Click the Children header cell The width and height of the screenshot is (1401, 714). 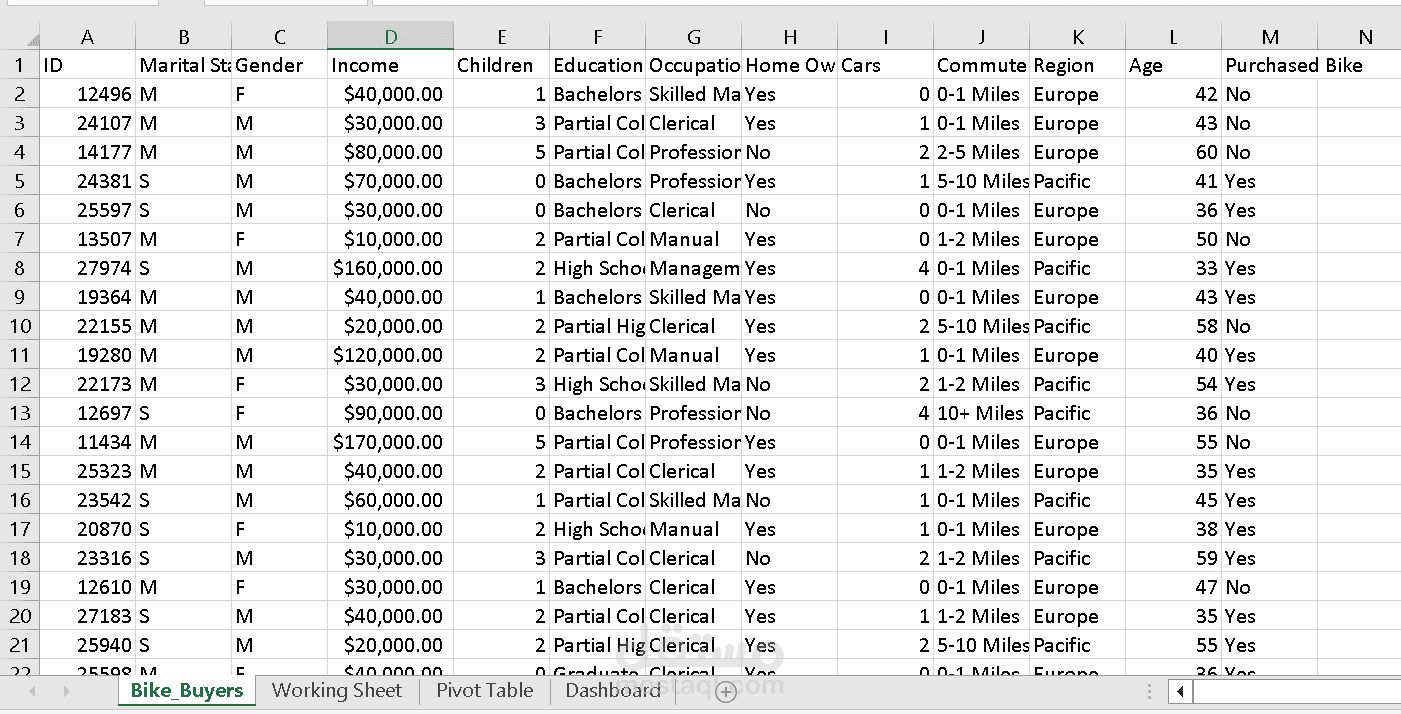click(502, 65)
